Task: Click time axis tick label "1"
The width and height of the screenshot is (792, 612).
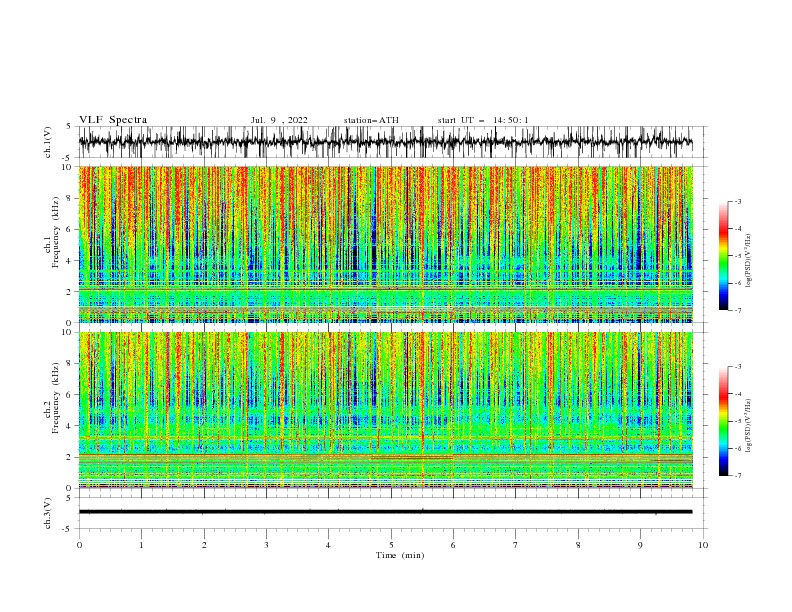Action: tap(141, 545)
